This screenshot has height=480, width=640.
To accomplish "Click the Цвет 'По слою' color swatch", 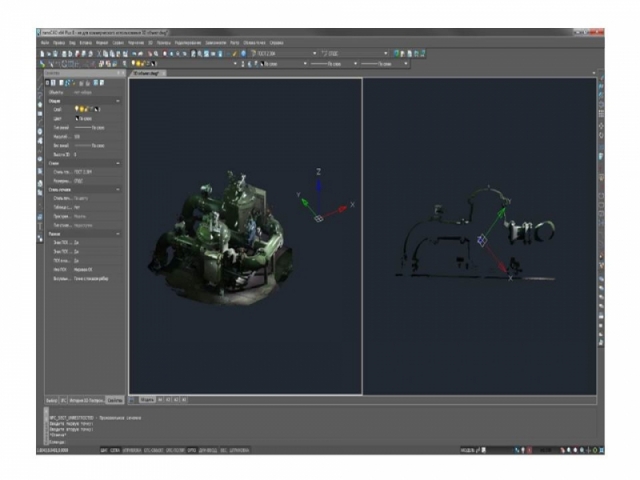I will click(x=79, y=118).
